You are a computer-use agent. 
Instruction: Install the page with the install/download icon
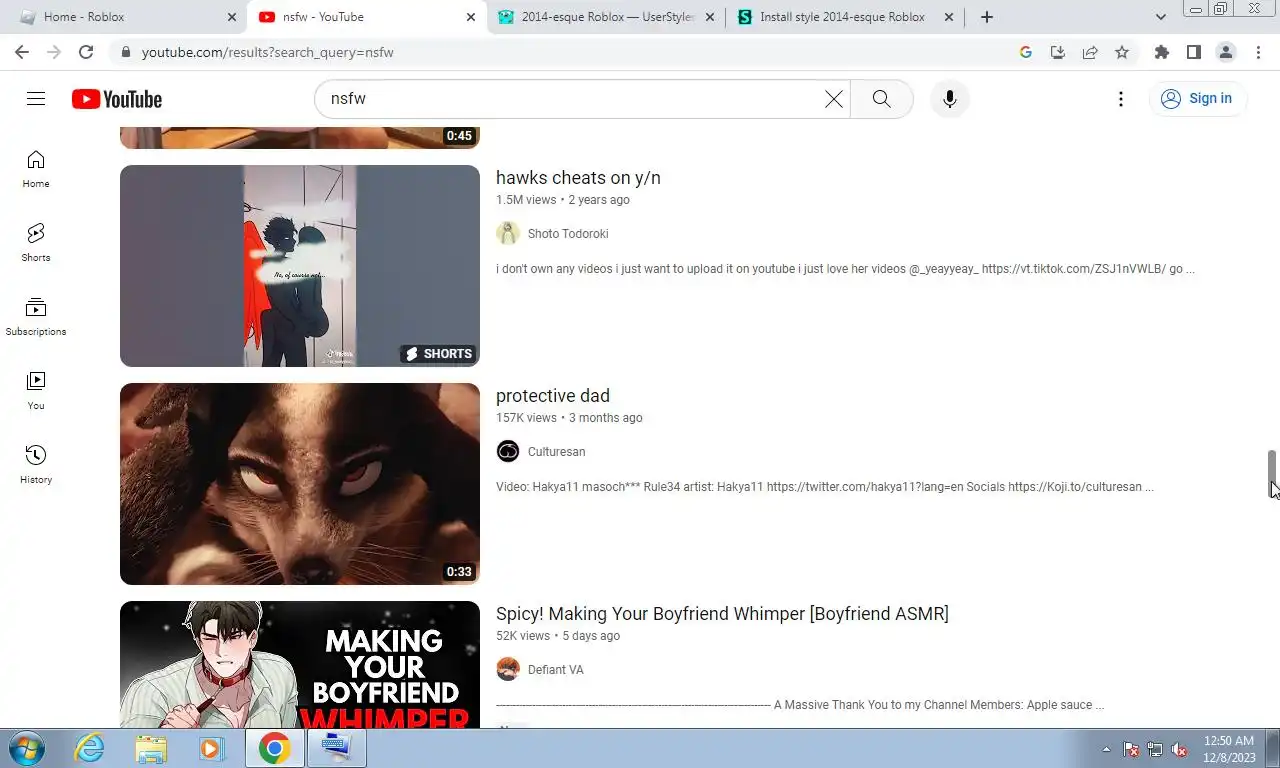1058,52
